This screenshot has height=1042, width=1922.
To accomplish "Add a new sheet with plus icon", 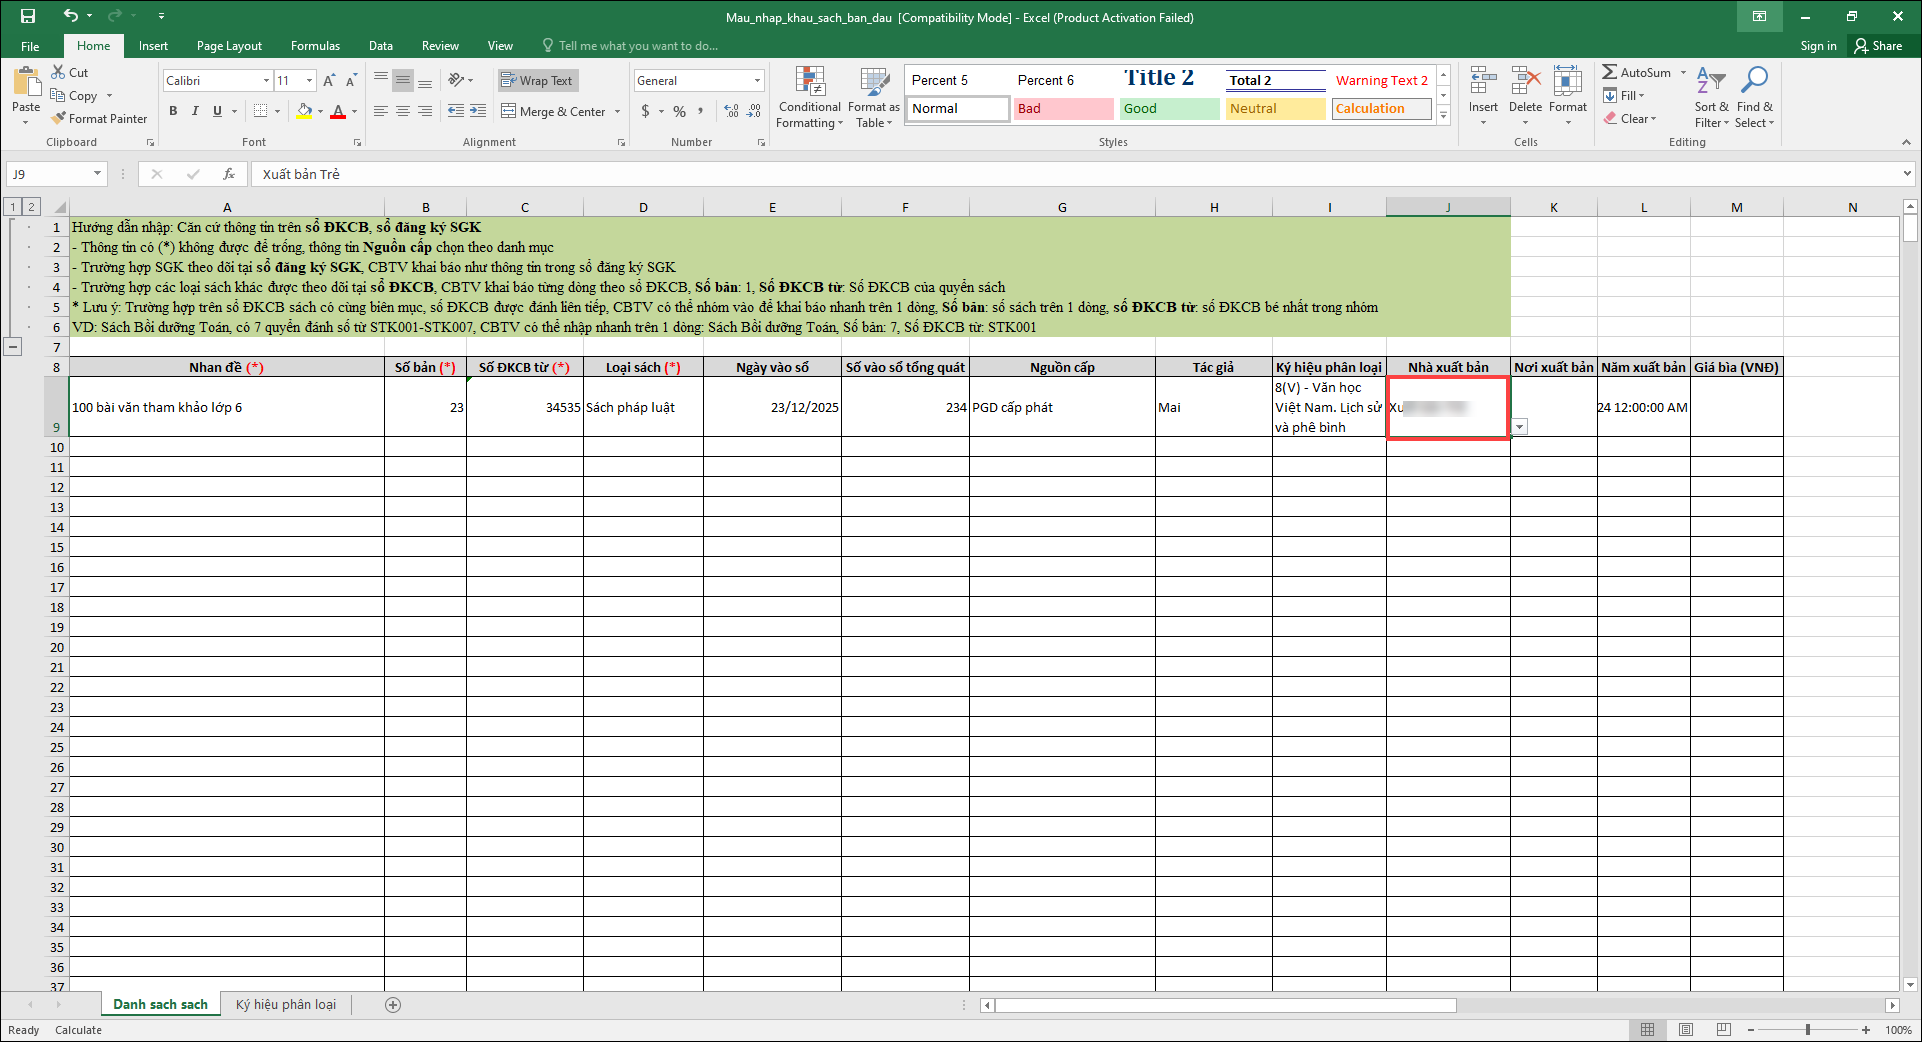I will [393, 1005].
